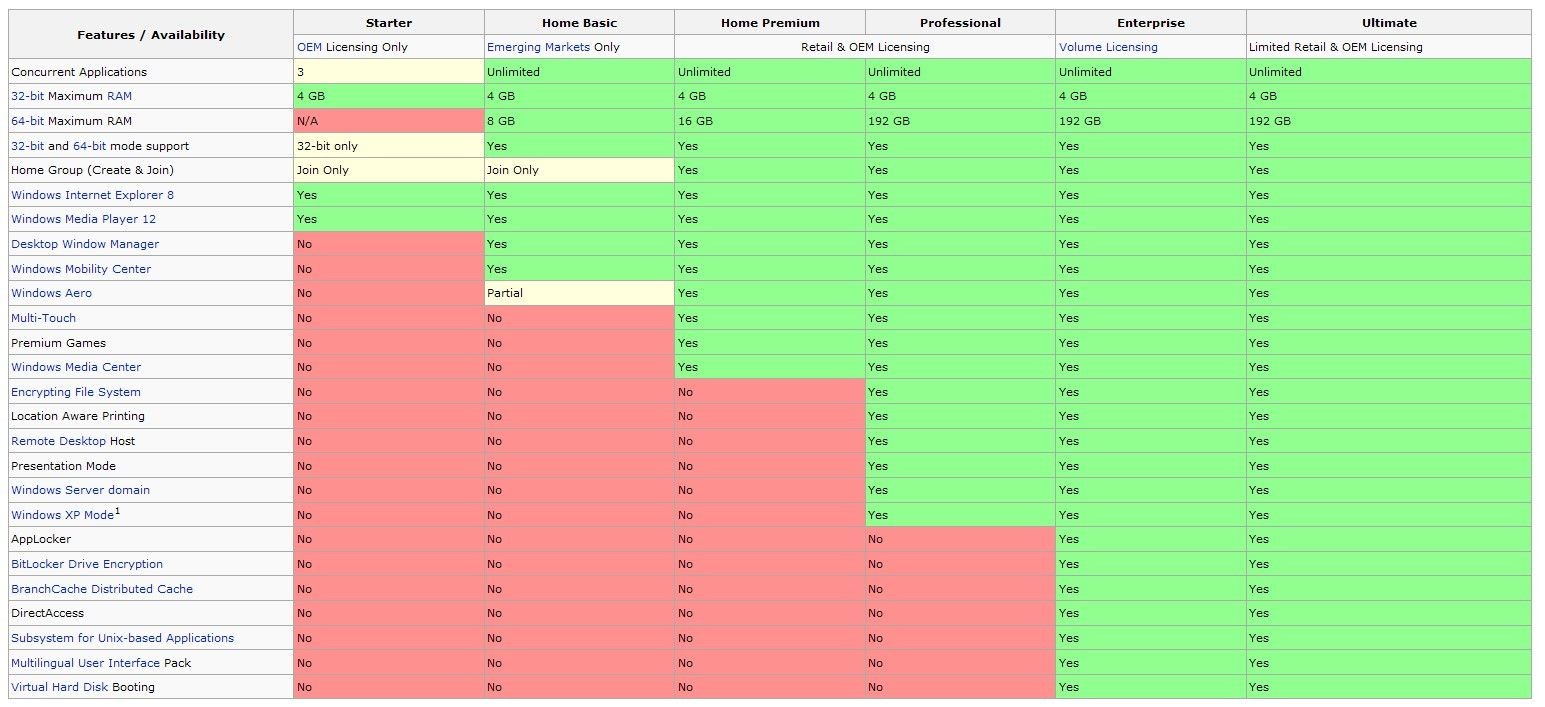The height and width of the screenshot is (707, 1545).
Task: Go to the Desktop Window Manager link
Action: (85, 244)
